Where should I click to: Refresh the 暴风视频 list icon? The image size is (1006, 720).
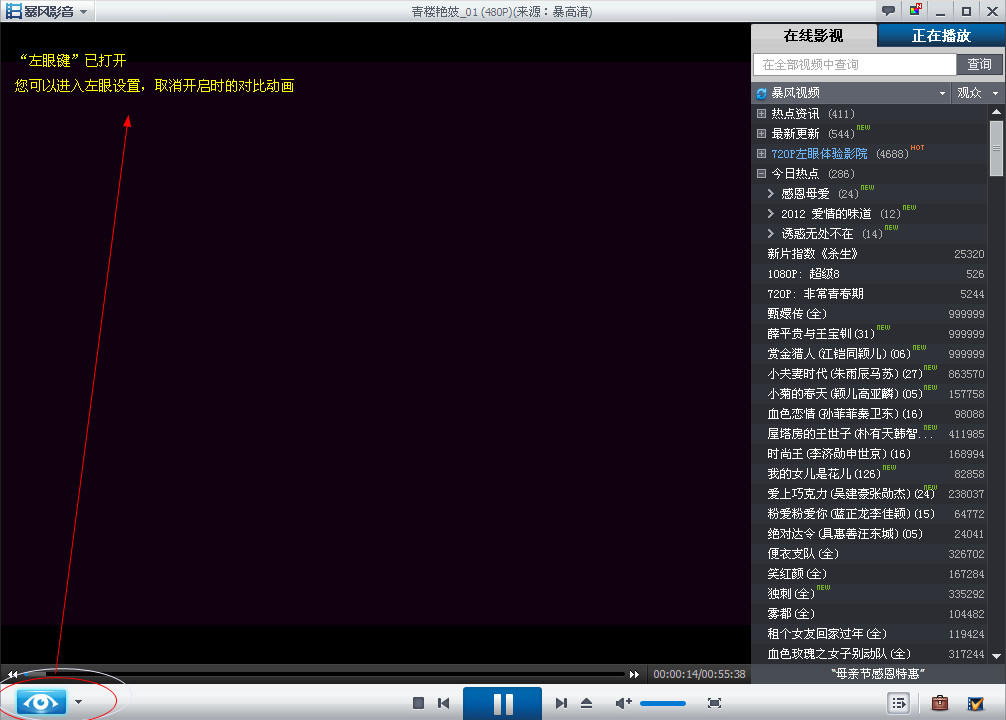pyautogui.click(x=762, y=94)
